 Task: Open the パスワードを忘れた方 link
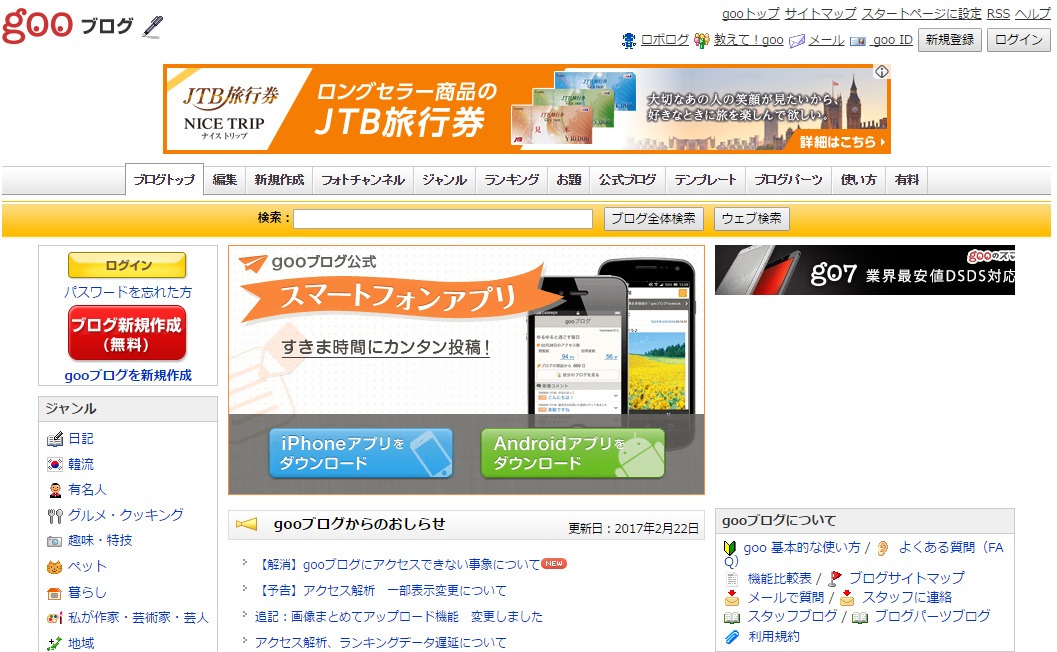click(x=127, y=293)
